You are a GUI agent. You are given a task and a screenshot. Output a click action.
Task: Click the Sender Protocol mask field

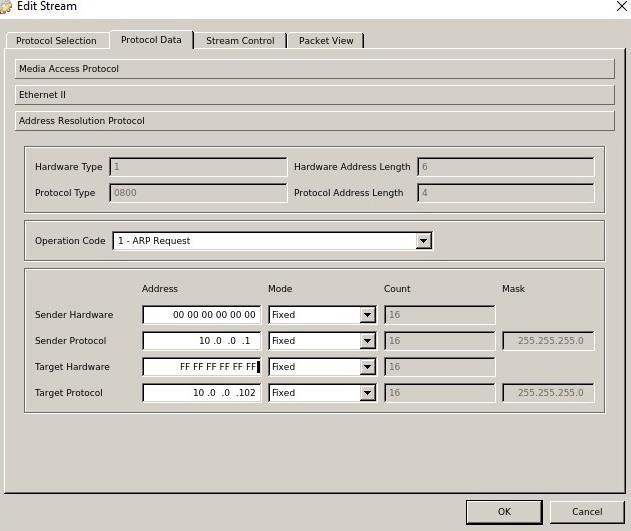tap(549, 341)
